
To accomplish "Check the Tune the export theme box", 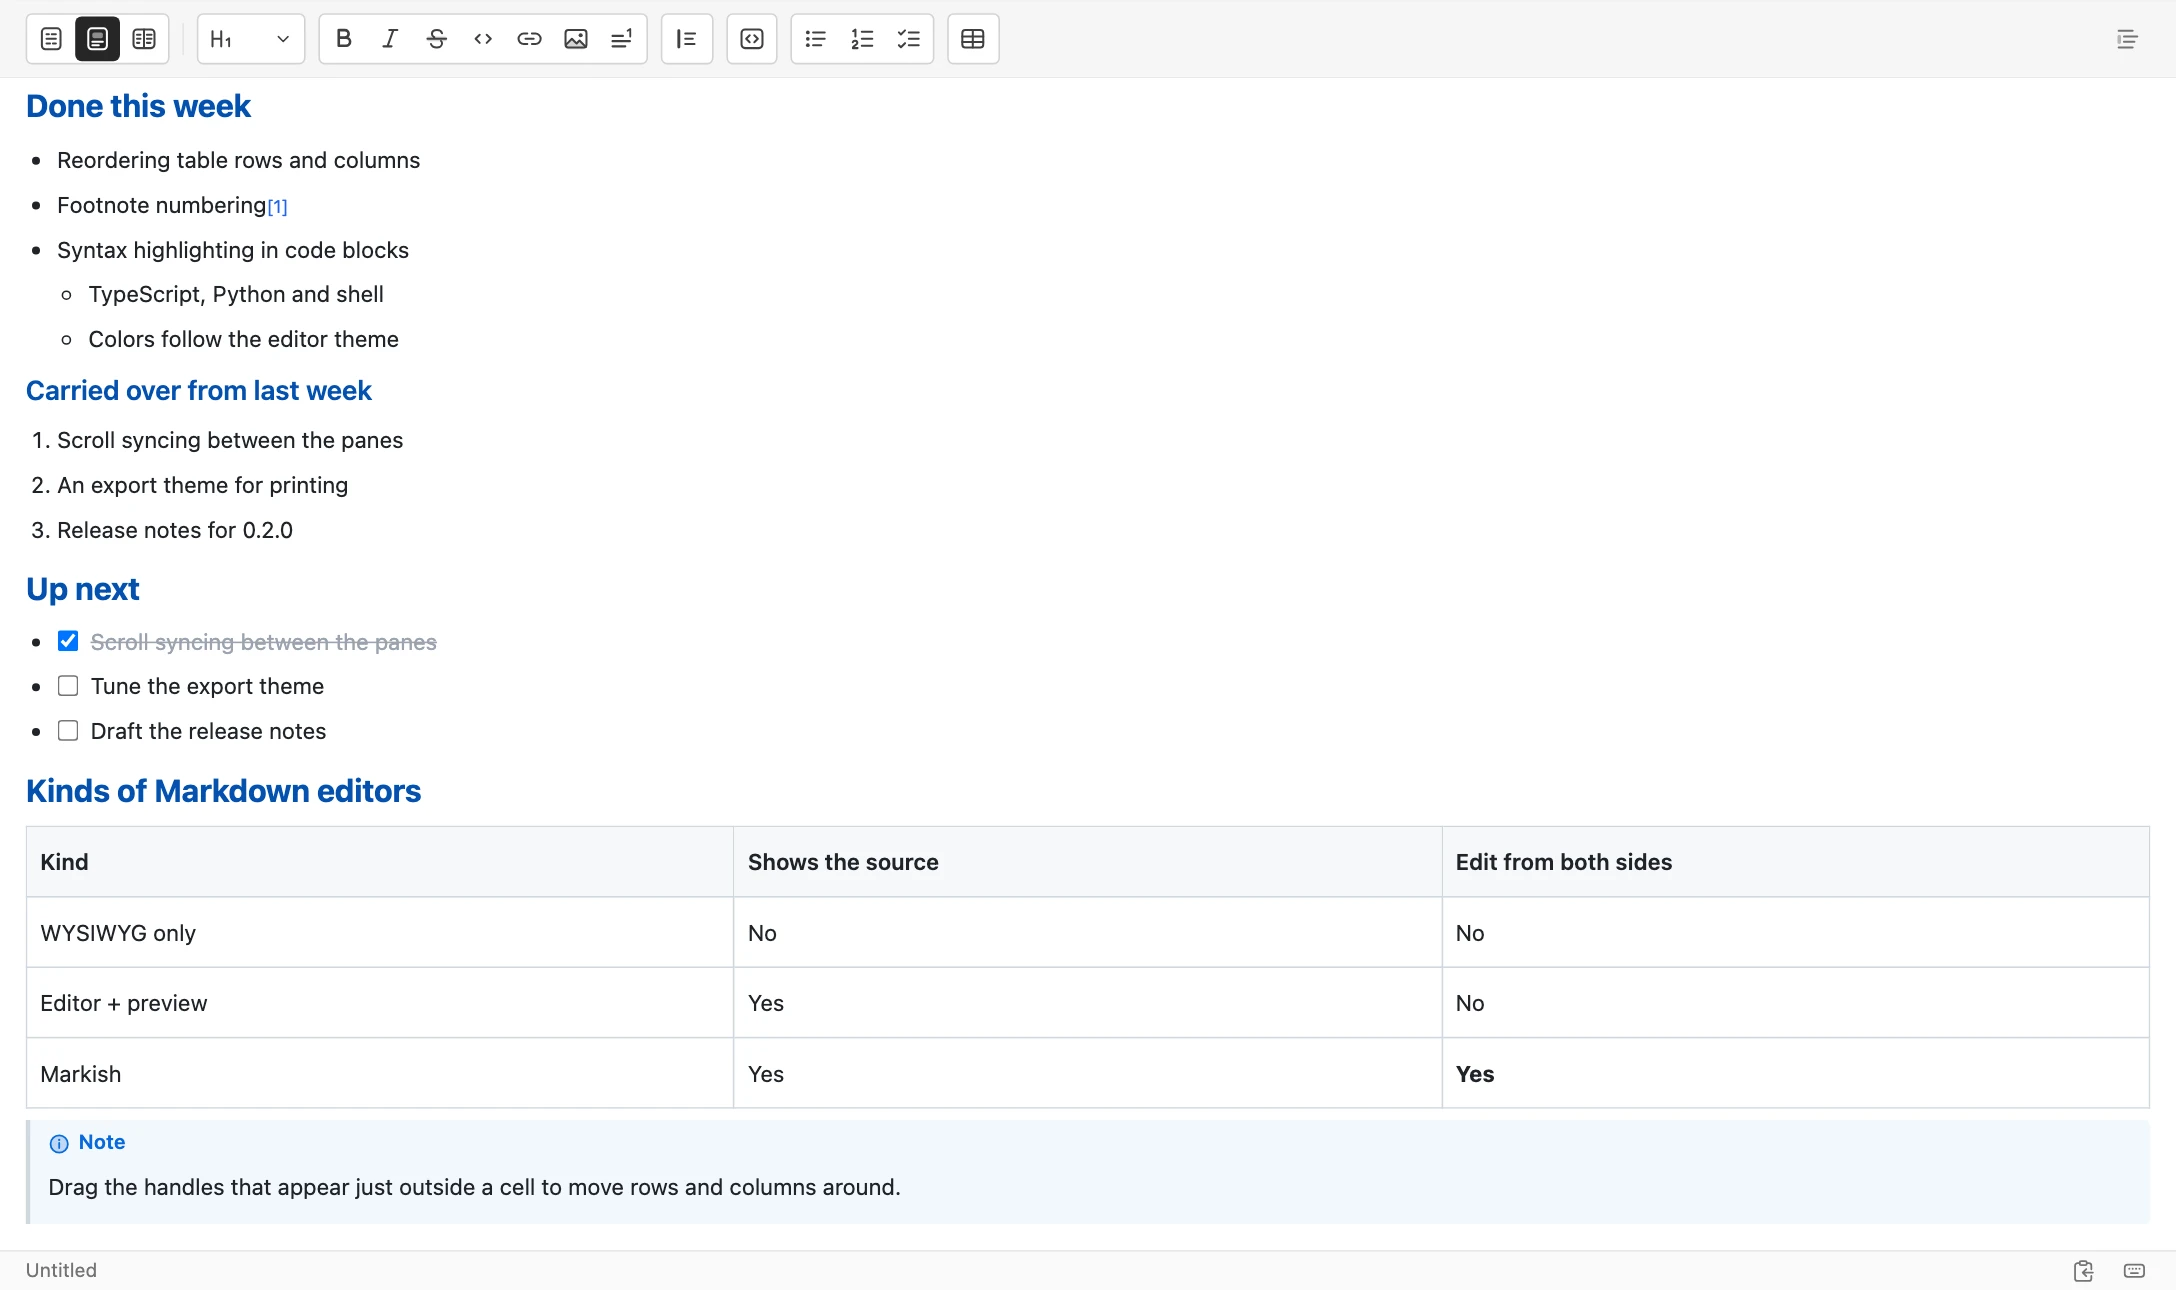I will 68,686.
